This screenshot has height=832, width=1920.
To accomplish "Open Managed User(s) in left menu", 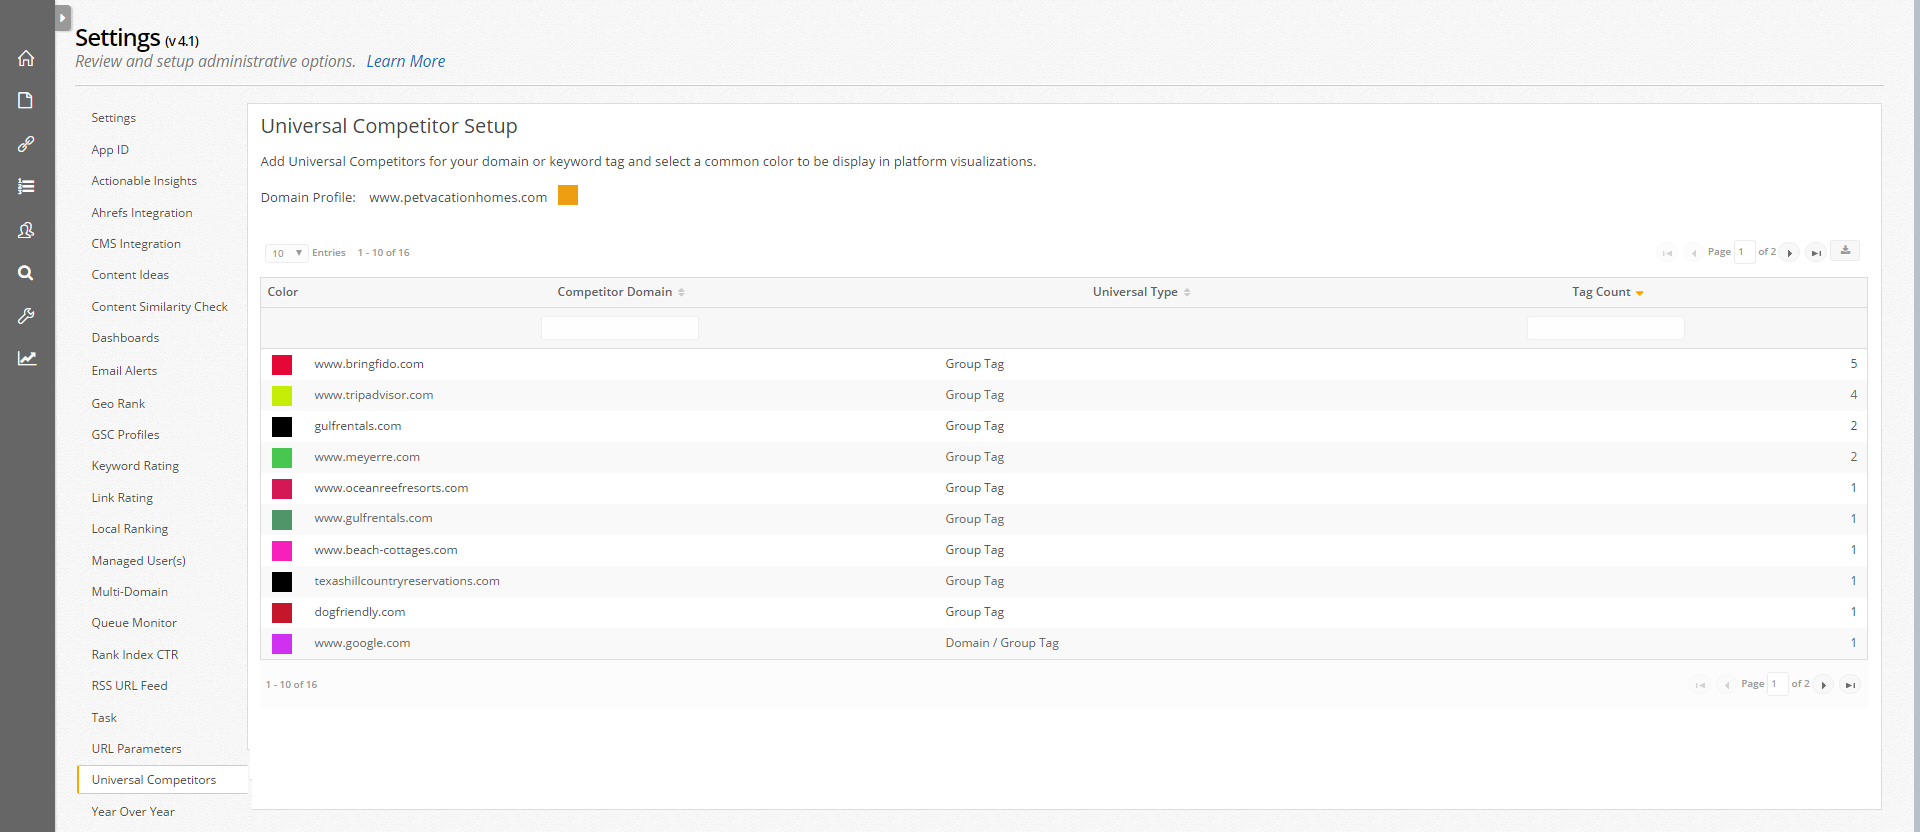I will point(138,561).
